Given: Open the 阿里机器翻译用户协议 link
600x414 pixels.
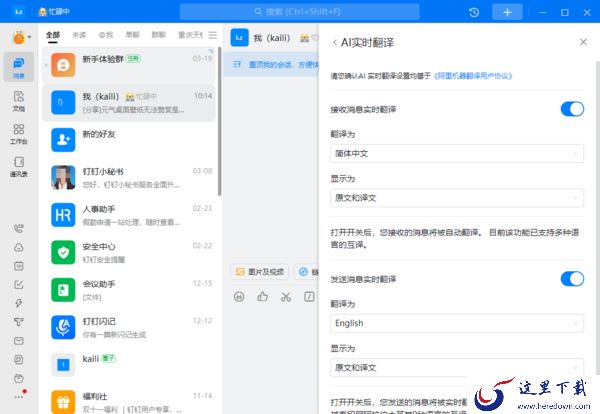Looking at the screenshot, I should [473, 76].
